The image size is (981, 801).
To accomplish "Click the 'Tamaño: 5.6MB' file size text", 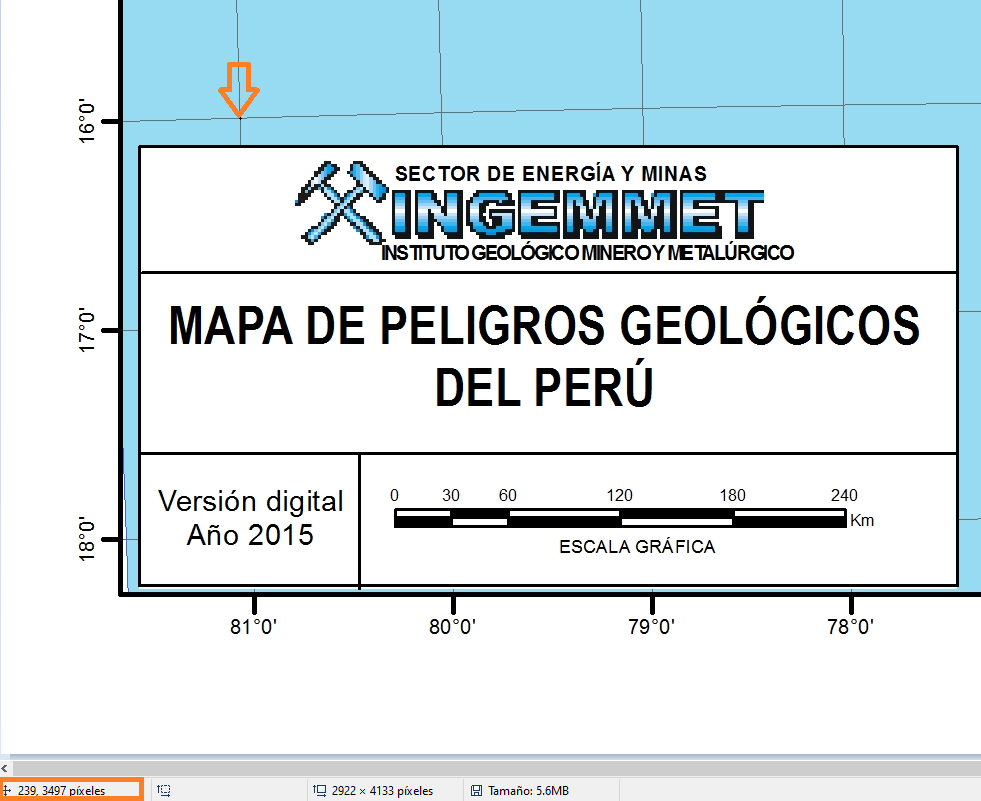I will [x=528, y=790].
